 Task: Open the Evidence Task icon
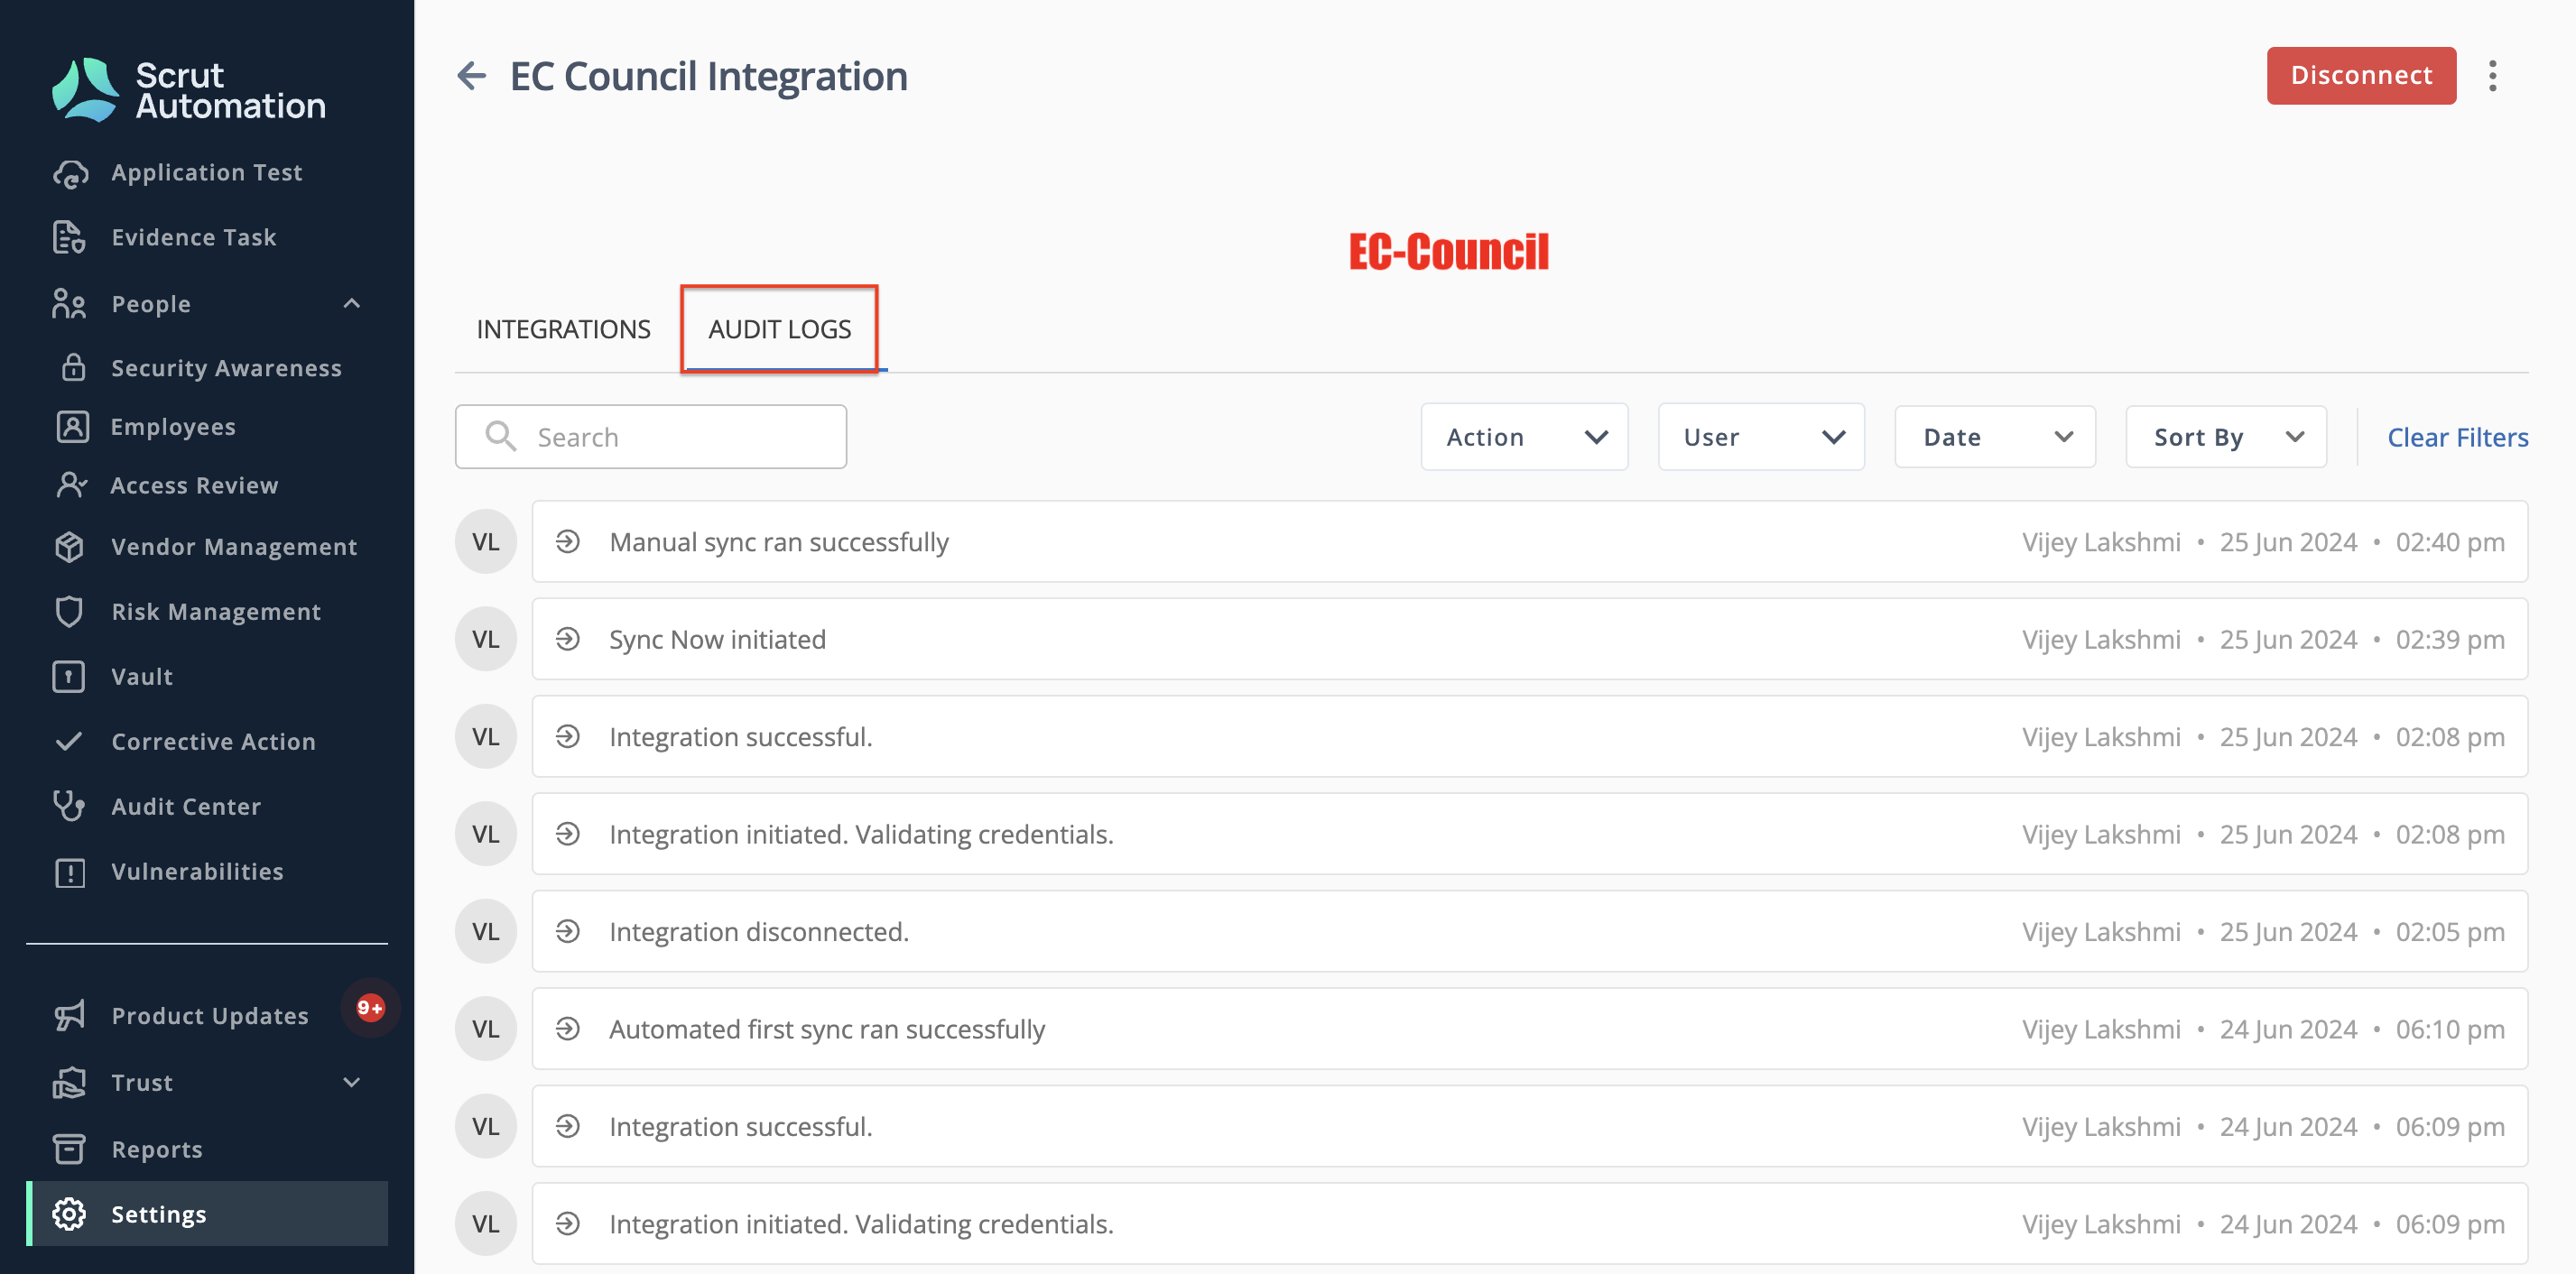tap(69, 237)
